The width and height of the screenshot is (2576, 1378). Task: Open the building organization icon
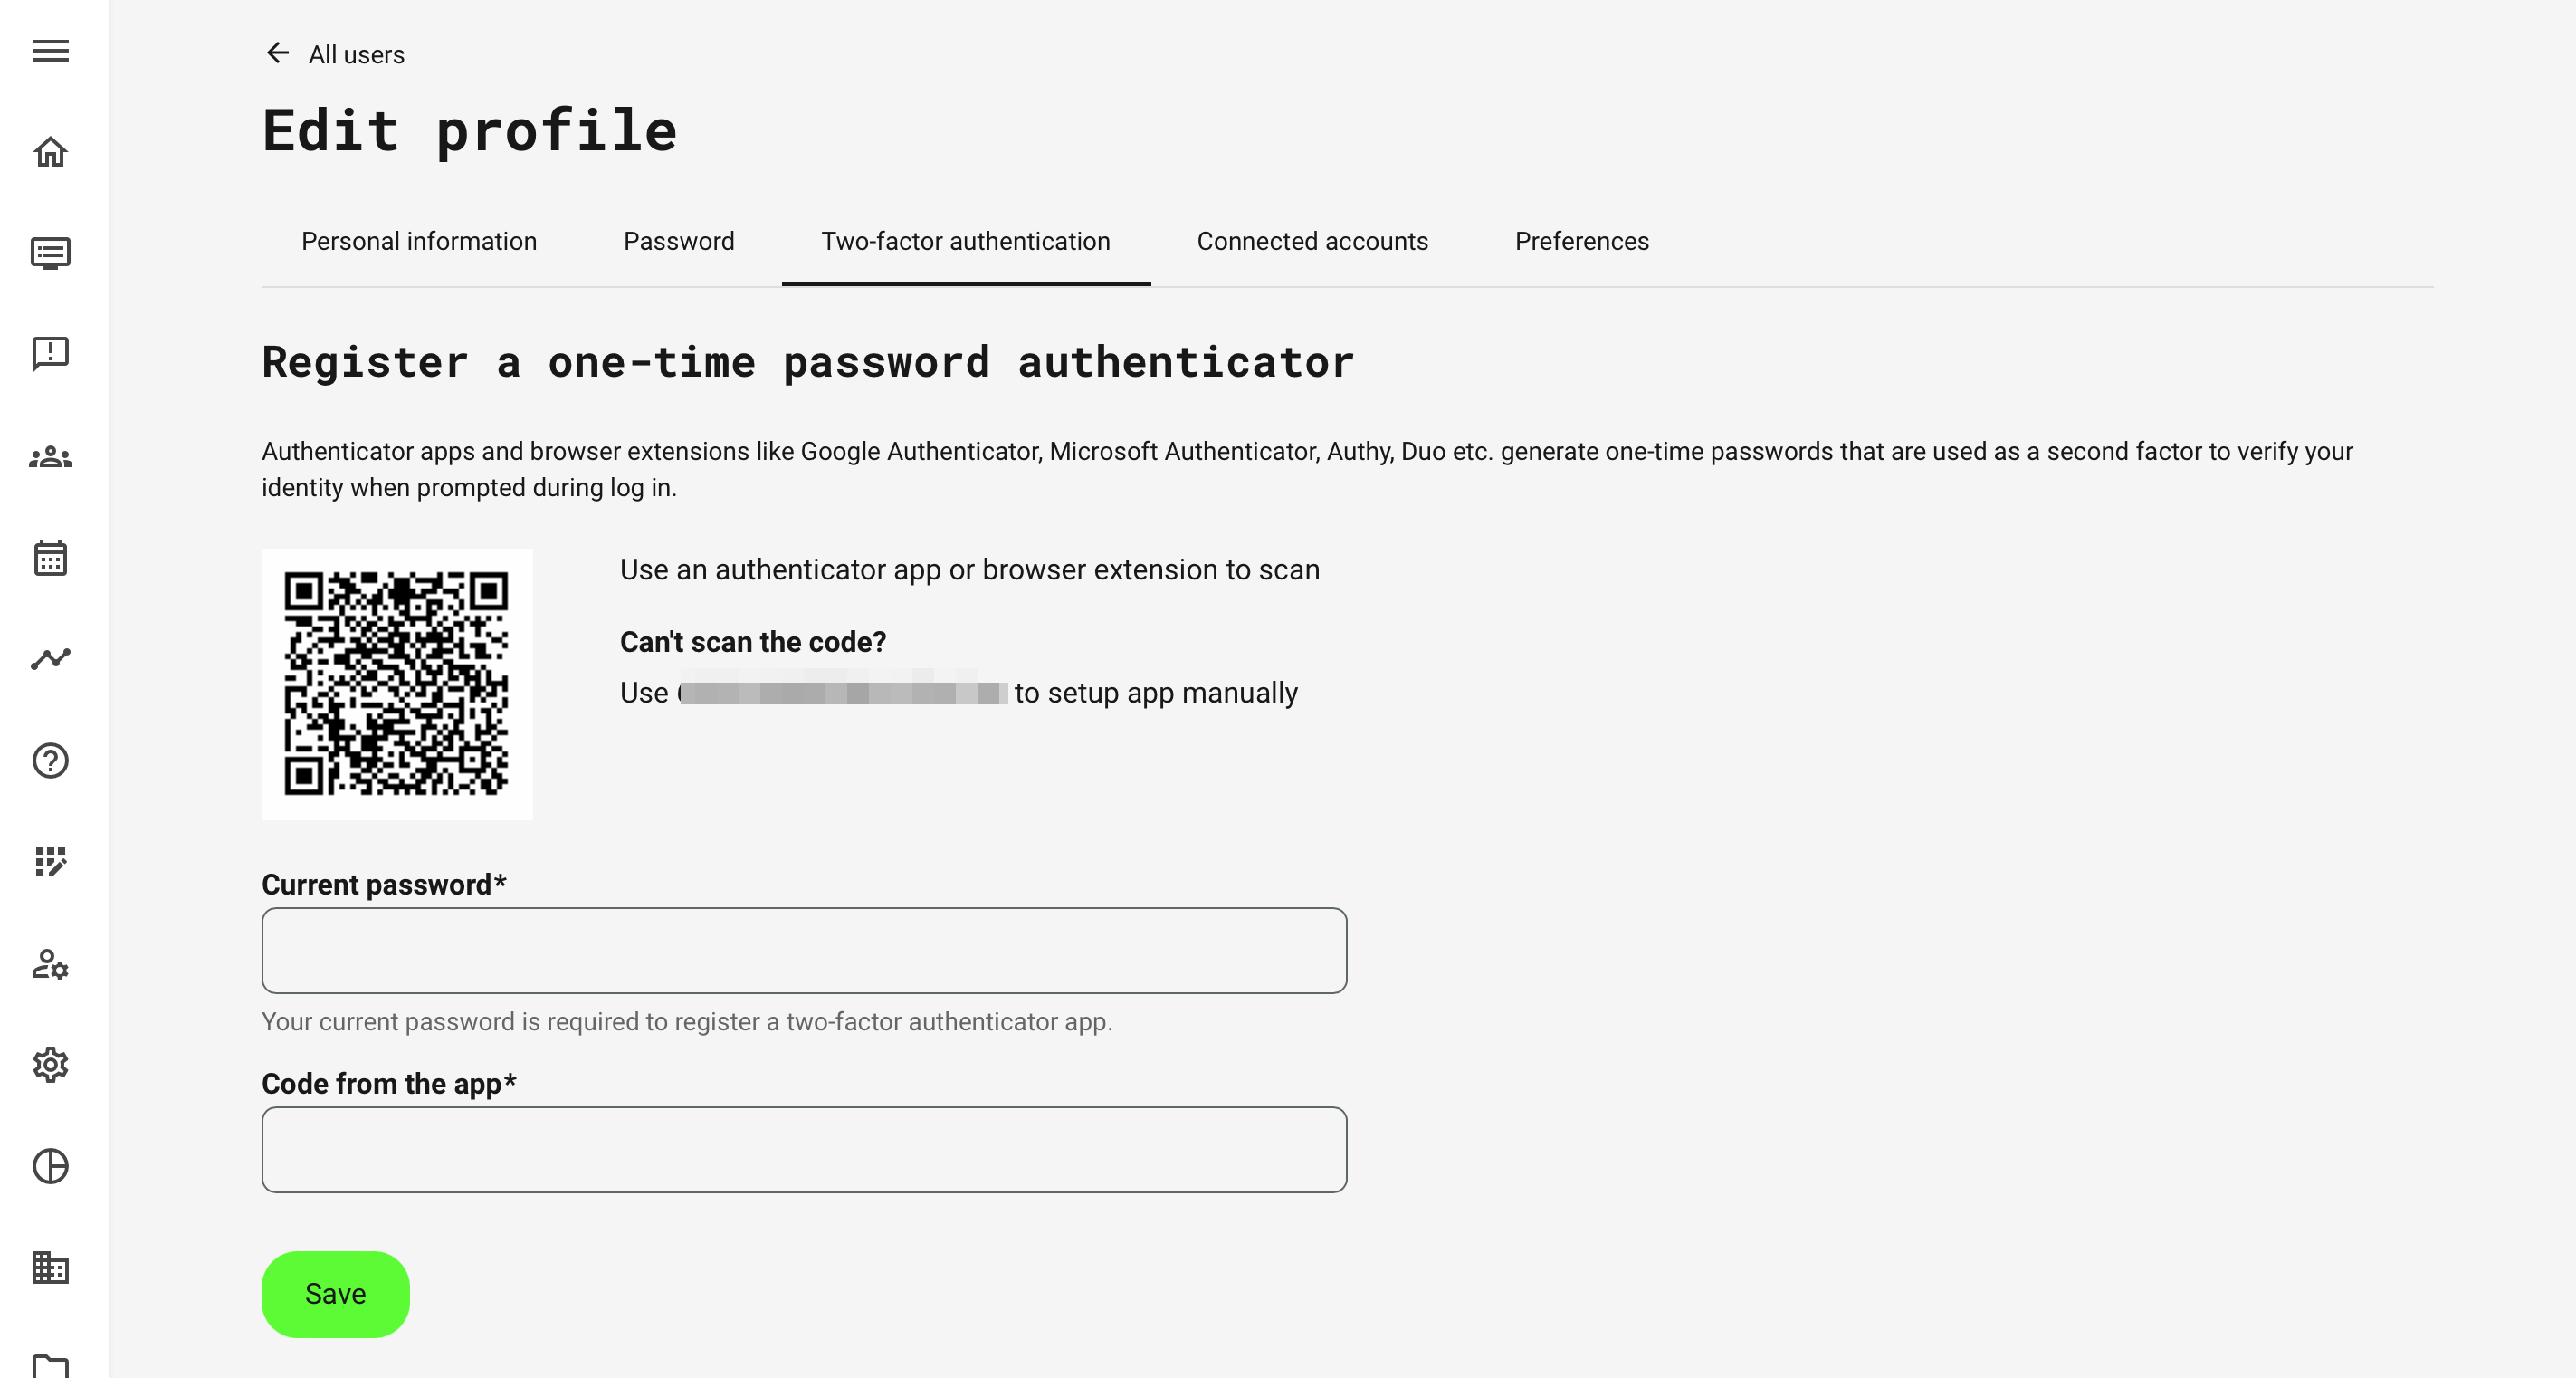click(50, 1268)
